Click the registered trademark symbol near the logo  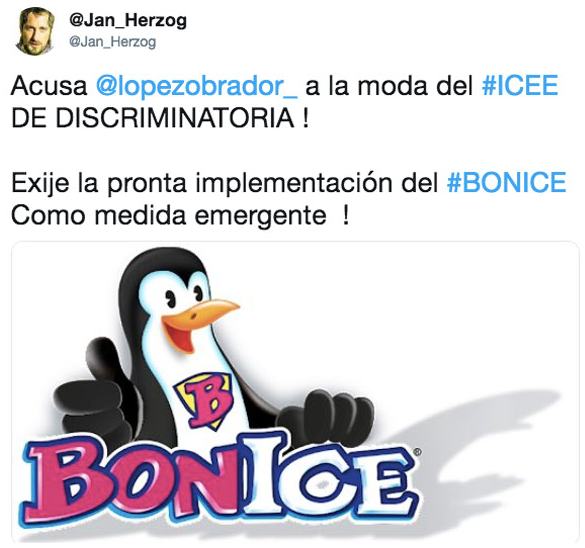(417, 452)
